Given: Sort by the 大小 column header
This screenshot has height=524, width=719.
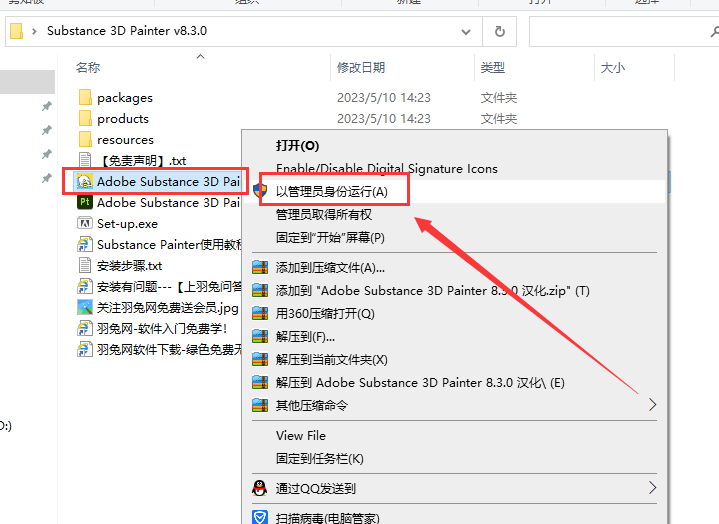Looking at the screenshot, I should (613, 67).
